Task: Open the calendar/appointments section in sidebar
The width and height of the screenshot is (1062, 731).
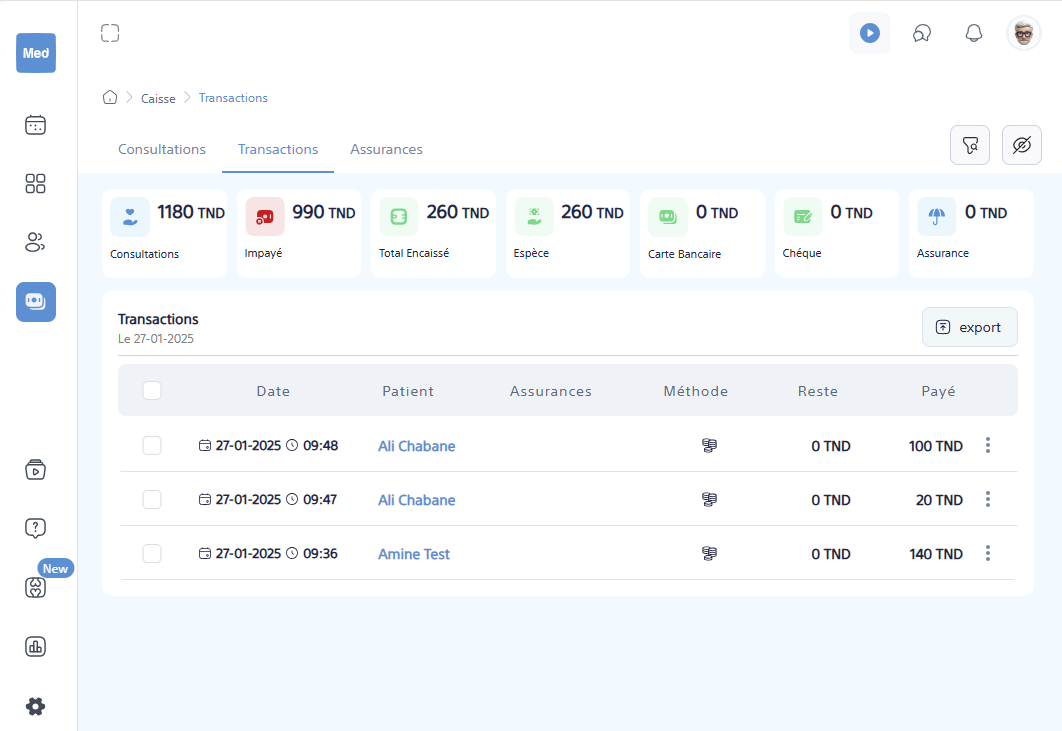Action: pos(35,125)
